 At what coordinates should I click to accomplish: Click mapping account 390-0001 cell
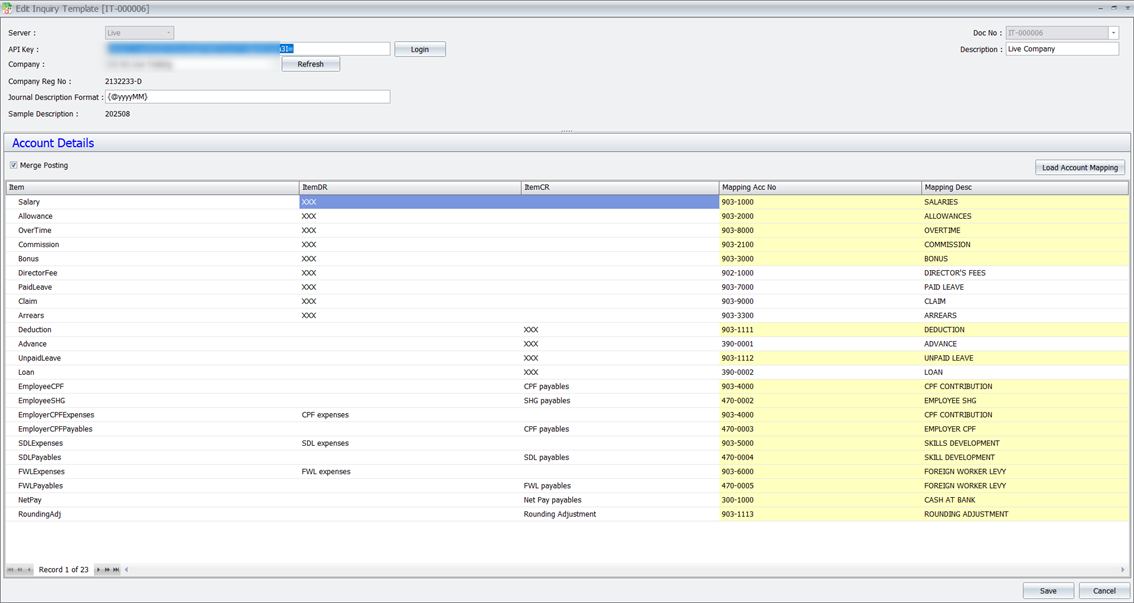[820, 343]
